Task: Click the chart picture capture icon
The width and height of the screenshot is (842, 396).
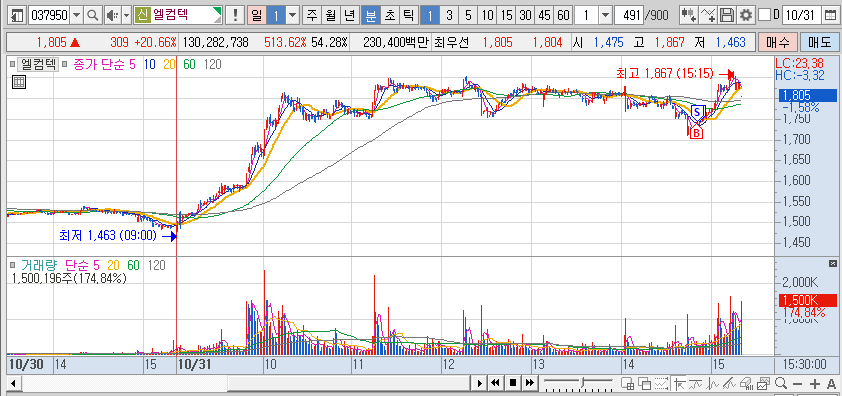Action: [x=764, y=383]
